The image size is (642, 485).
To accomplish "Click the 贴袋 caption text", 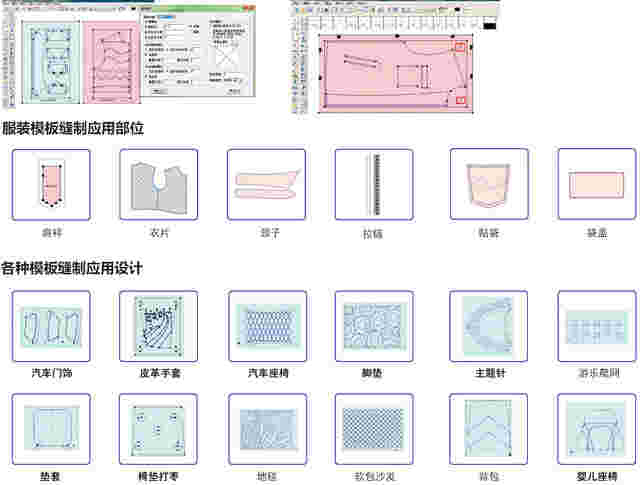I will point(489,233).
